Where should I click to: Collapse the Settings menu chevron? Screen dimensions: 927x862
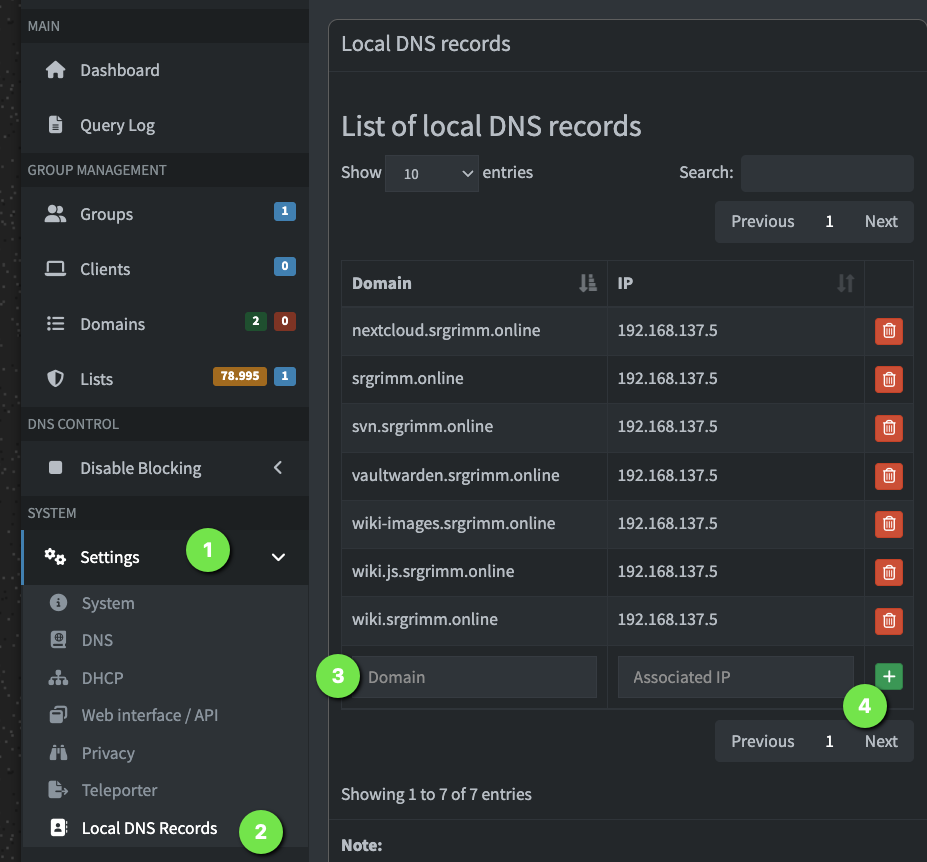[278, 557]
